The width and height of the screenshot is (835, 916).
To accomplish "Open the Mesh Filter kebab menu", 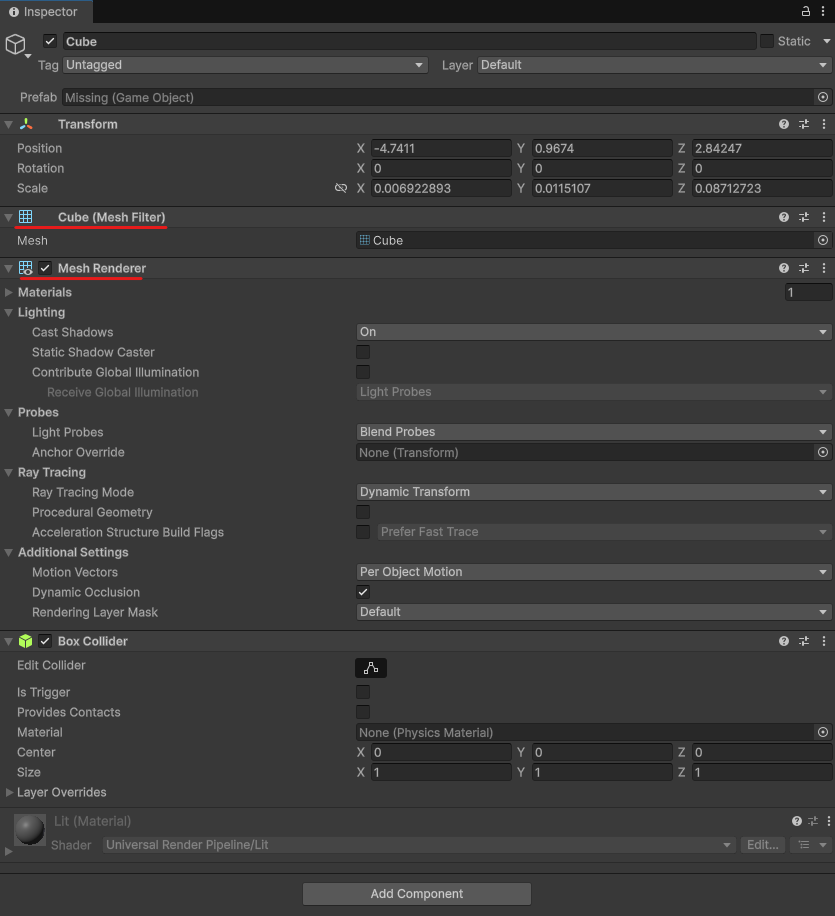I will (x=824, y=217).
